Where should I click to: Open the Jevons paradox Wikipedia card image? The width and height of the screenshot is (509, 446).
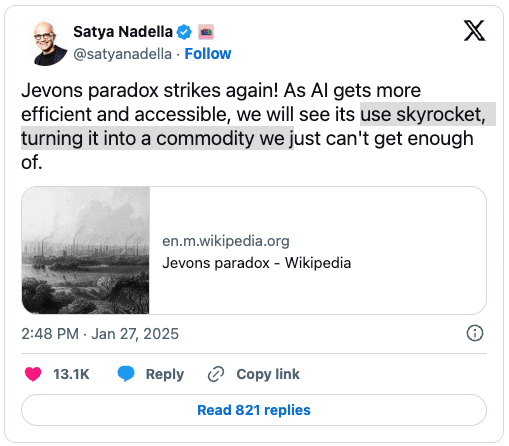pos(86,250)
